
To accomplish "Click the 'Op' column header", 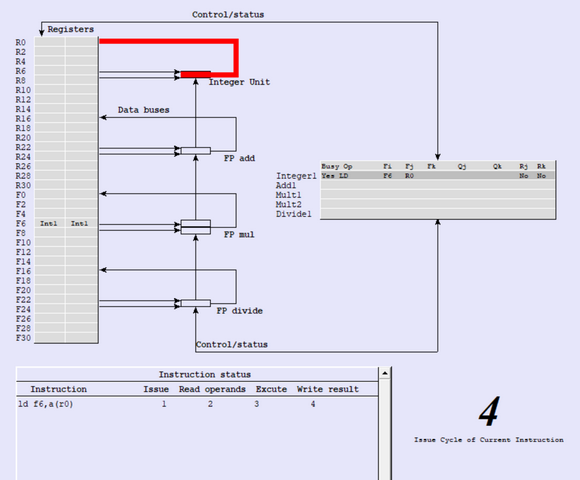I will point(348,166).
